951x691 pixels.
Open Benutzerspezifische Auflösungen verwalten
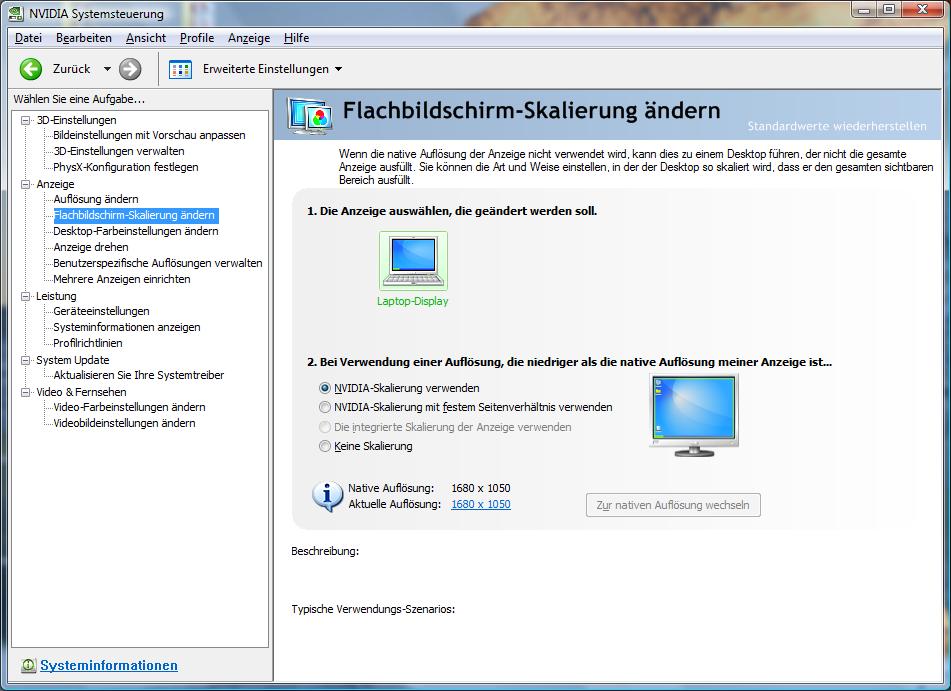(158, 263)
